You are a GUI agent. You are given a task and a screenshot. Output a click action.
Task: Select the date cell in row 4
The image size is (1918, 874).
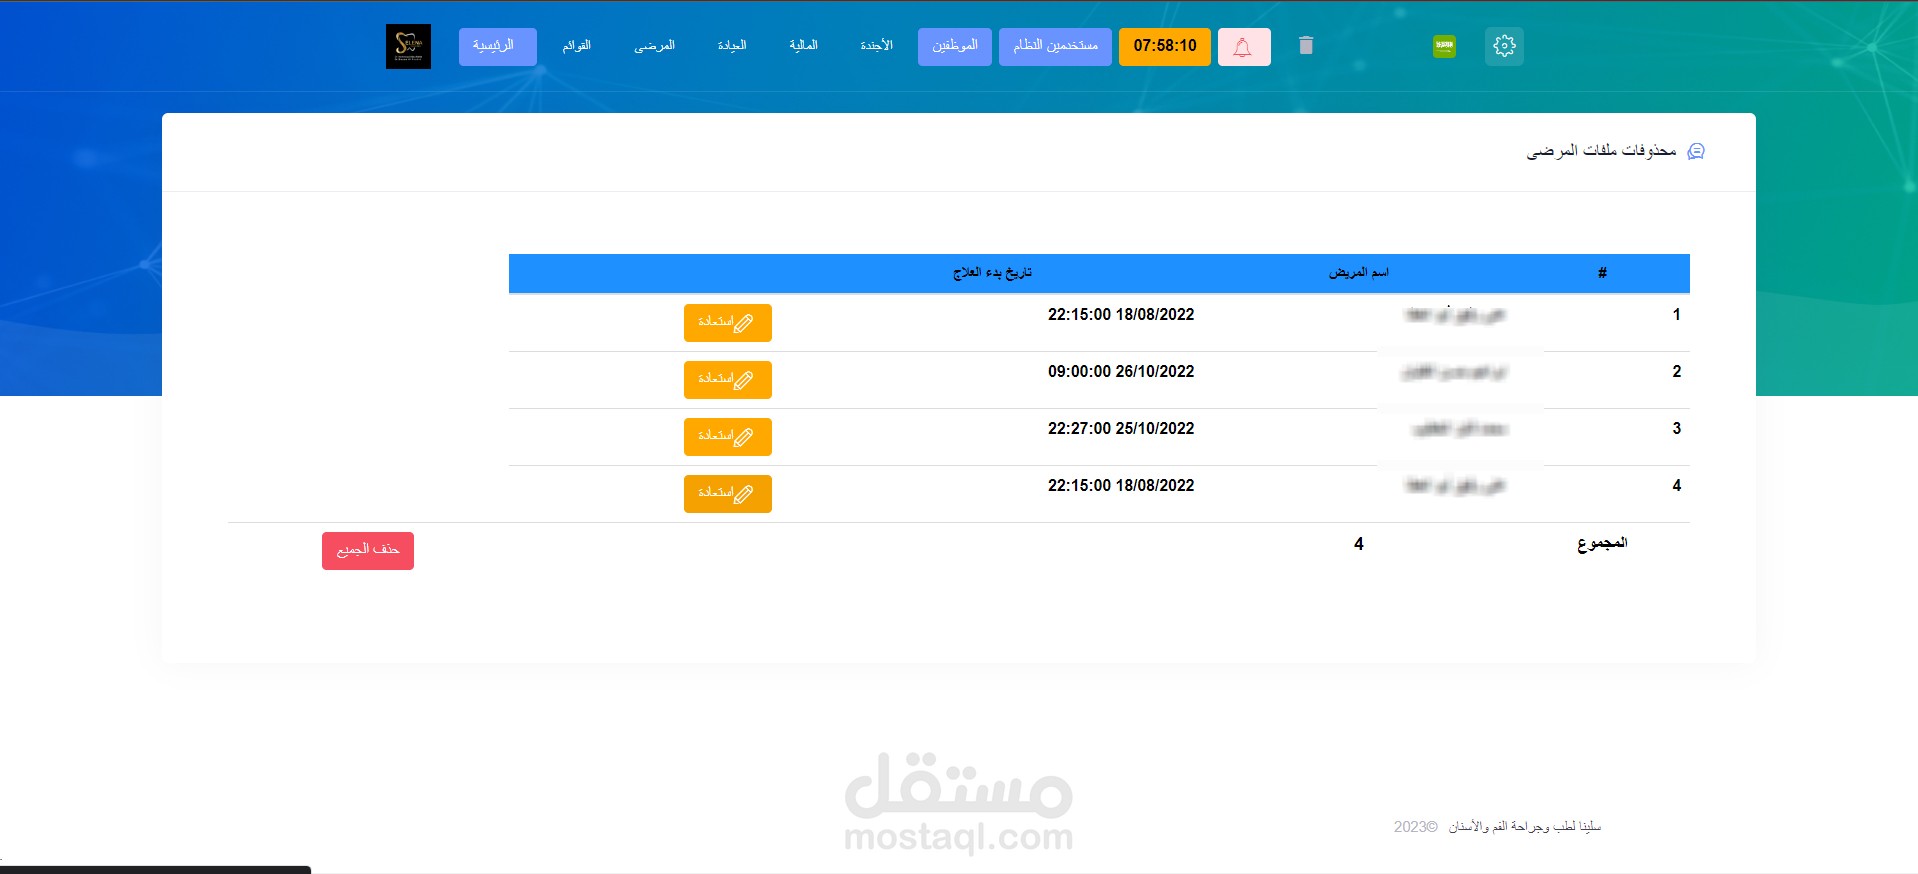(x=1121, y=486)
